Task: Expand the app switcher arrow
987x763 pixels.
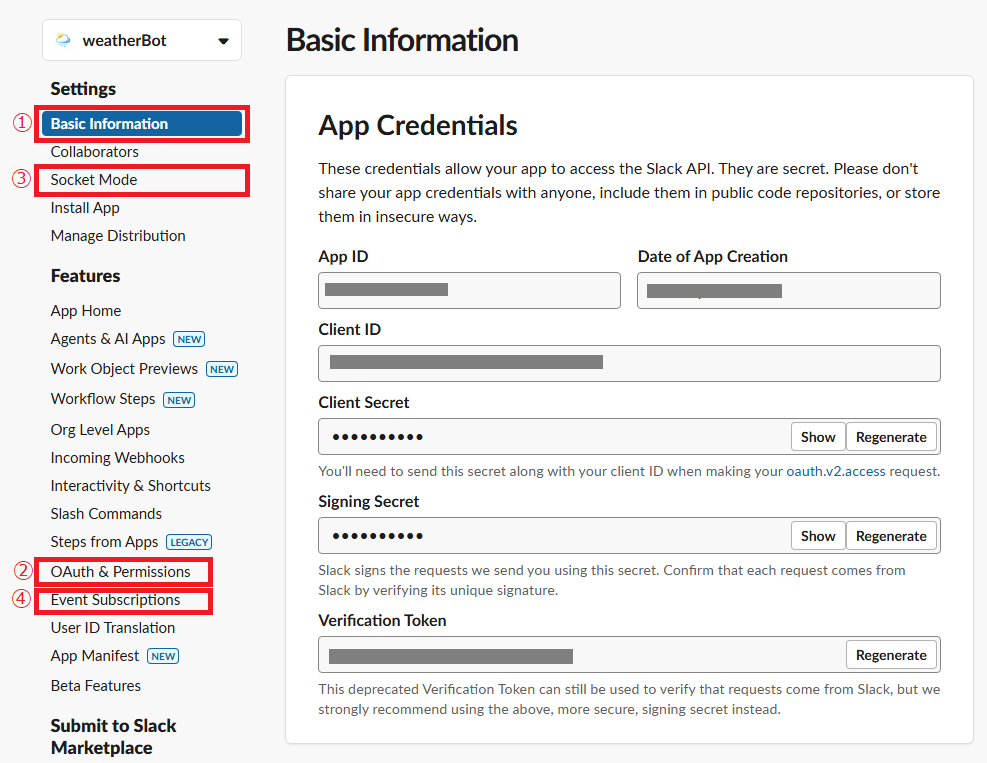Action: [x=223, y=42]
